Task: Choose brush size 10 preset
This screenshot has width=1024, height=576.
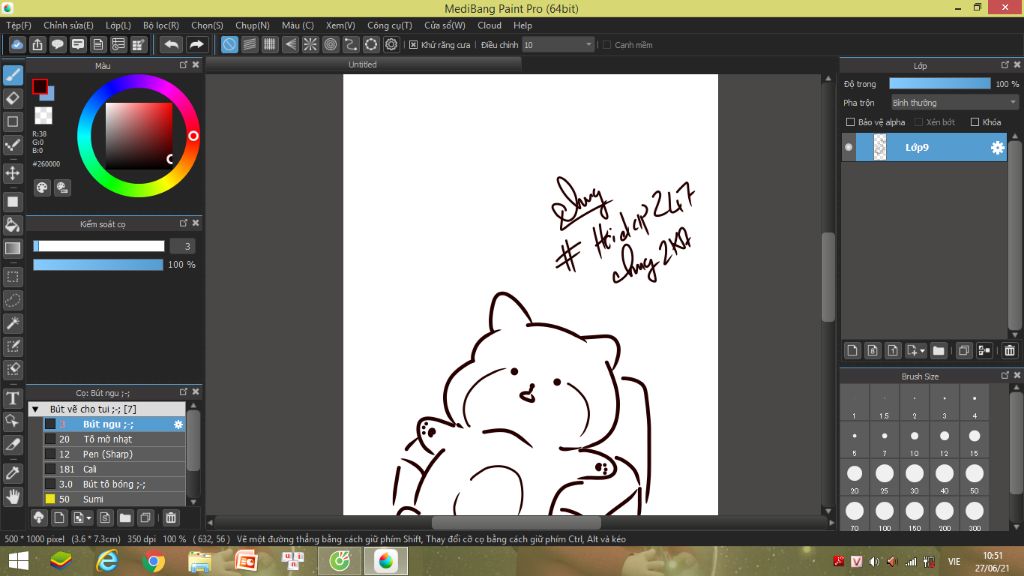Action: tap(914, 440)
